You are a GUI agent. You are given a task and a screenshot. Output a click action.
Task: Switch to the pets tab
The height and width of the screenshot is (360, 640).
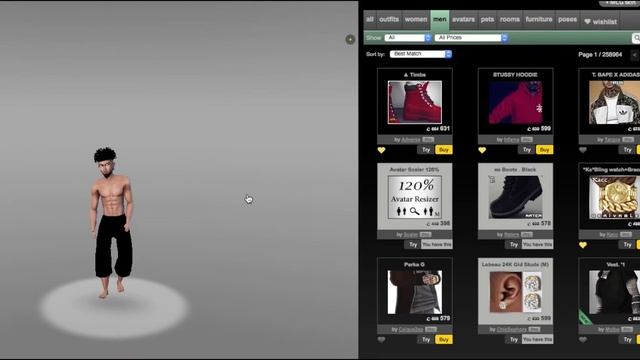[x=487, y=20]
